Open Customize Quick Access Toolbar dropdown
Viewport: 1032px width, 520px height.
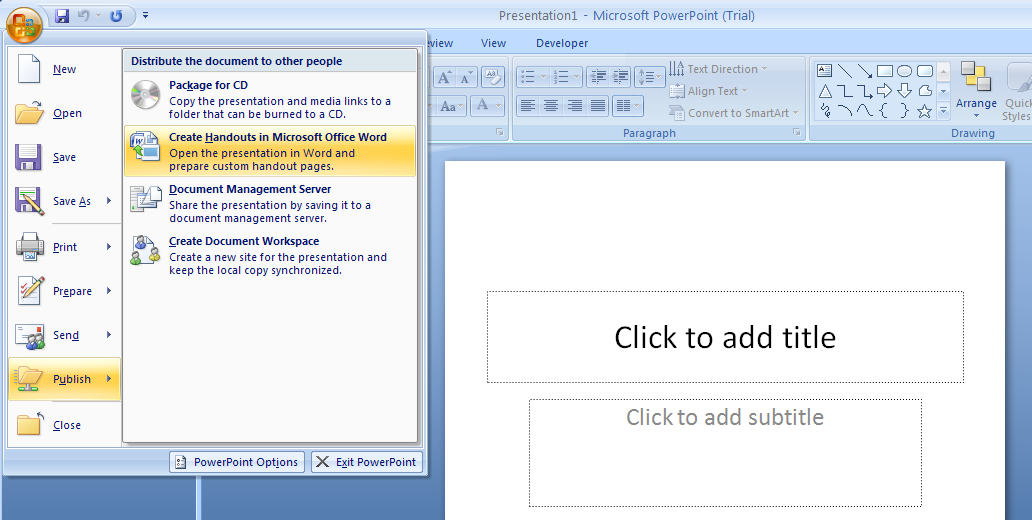[145, 15]
